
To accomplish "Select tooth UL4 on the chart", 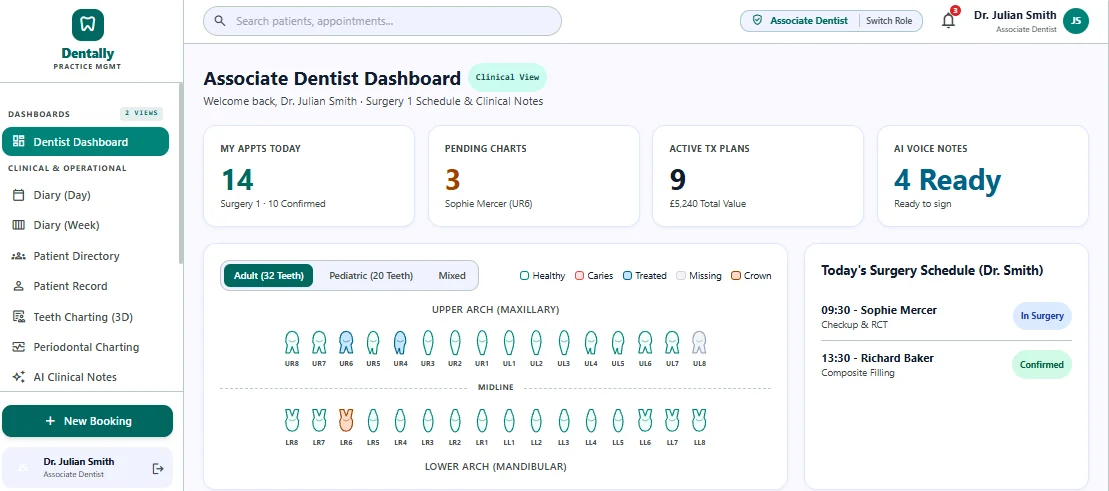I will [x=591, y=342].
